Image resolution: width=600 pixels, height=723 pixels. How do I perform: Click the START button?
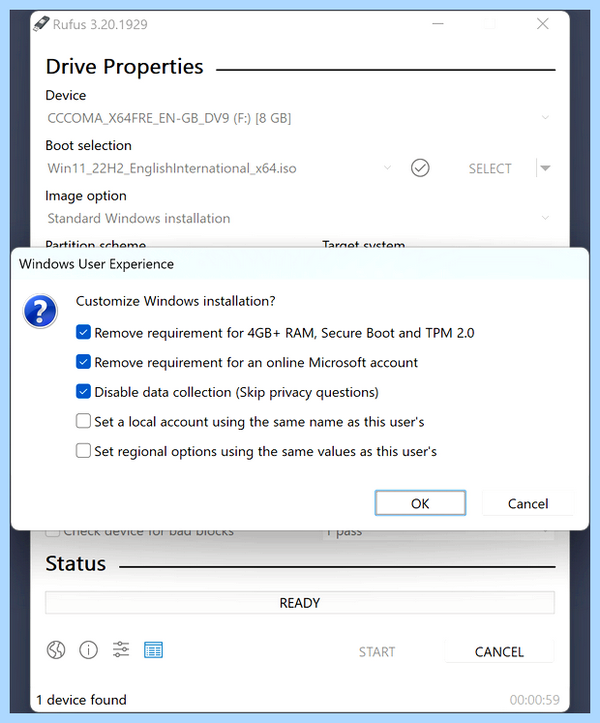377,652
